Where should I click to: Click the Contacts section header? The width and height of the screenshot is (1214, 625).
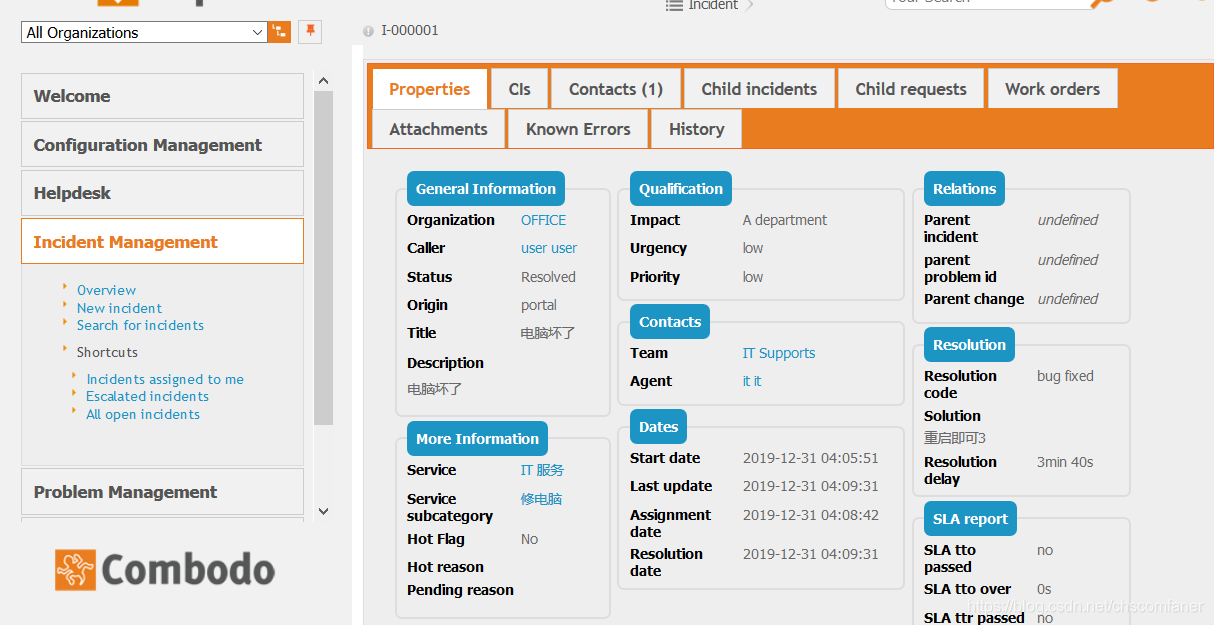point(670,321)
